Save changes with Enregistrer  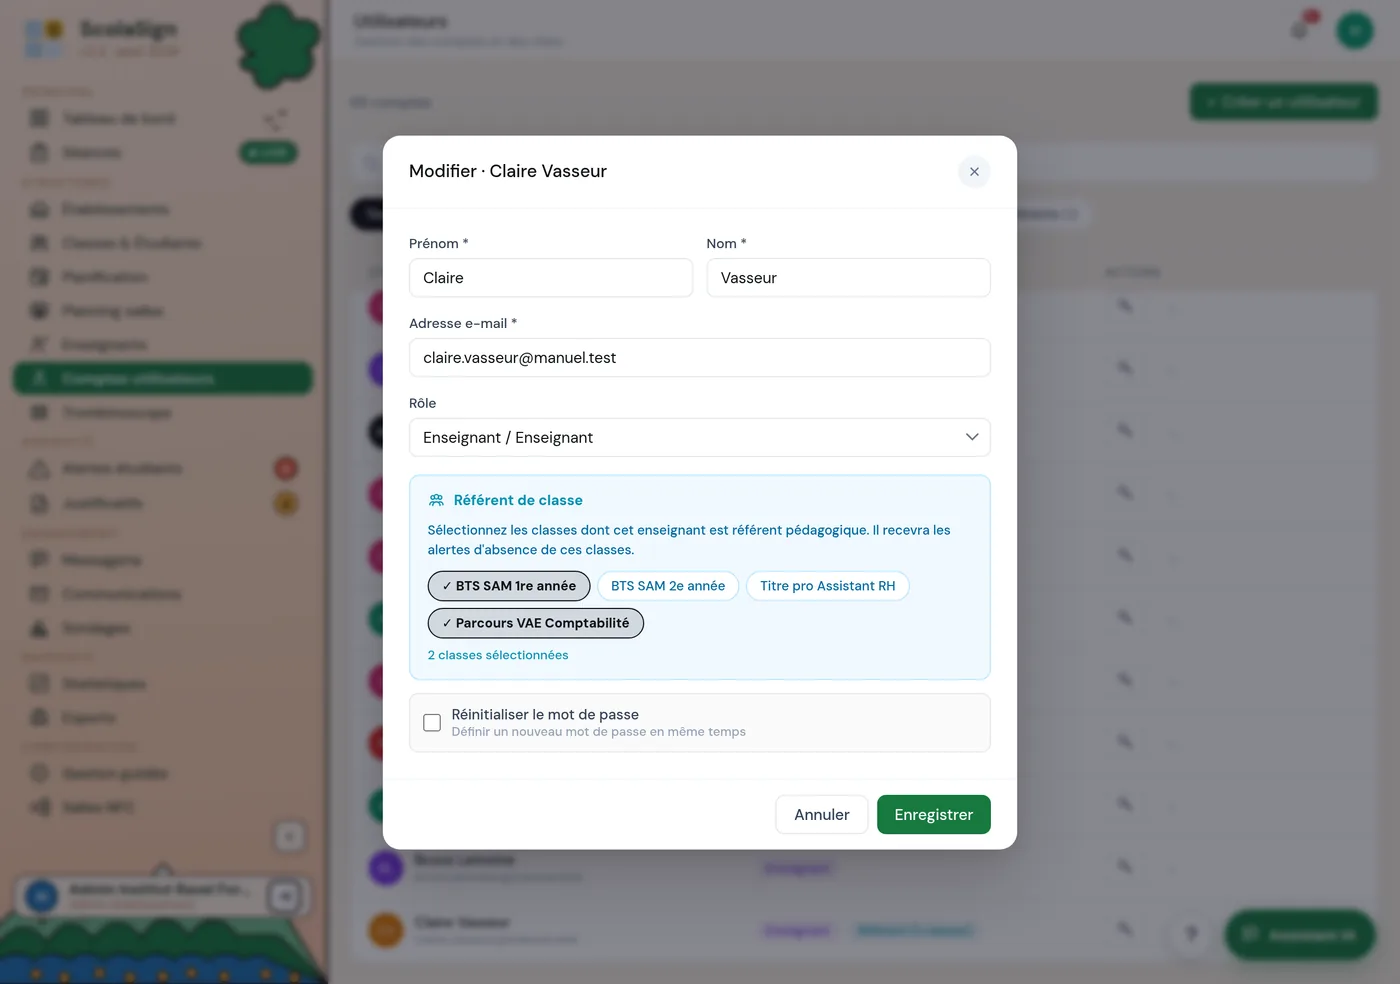pos(934,814)
